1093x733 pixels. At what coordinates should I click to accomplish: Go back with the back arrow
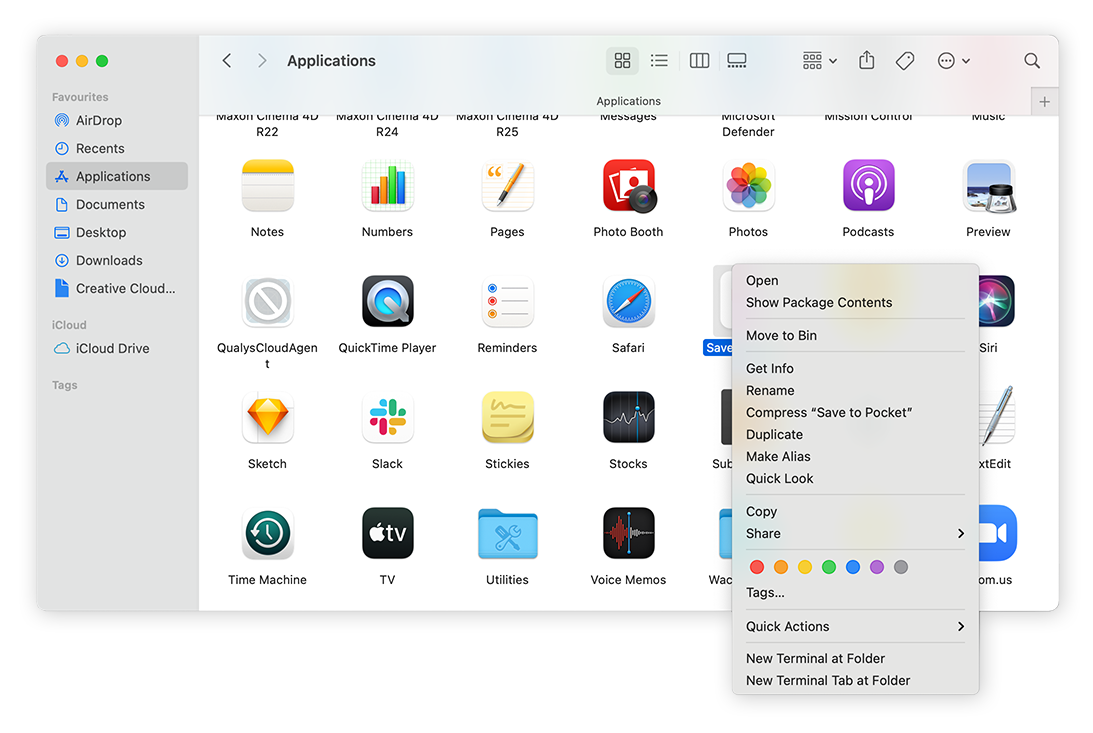click(227, 61)
